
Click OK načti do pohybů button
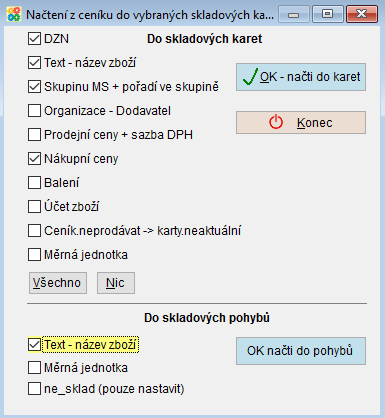click(x=301, y=351)
